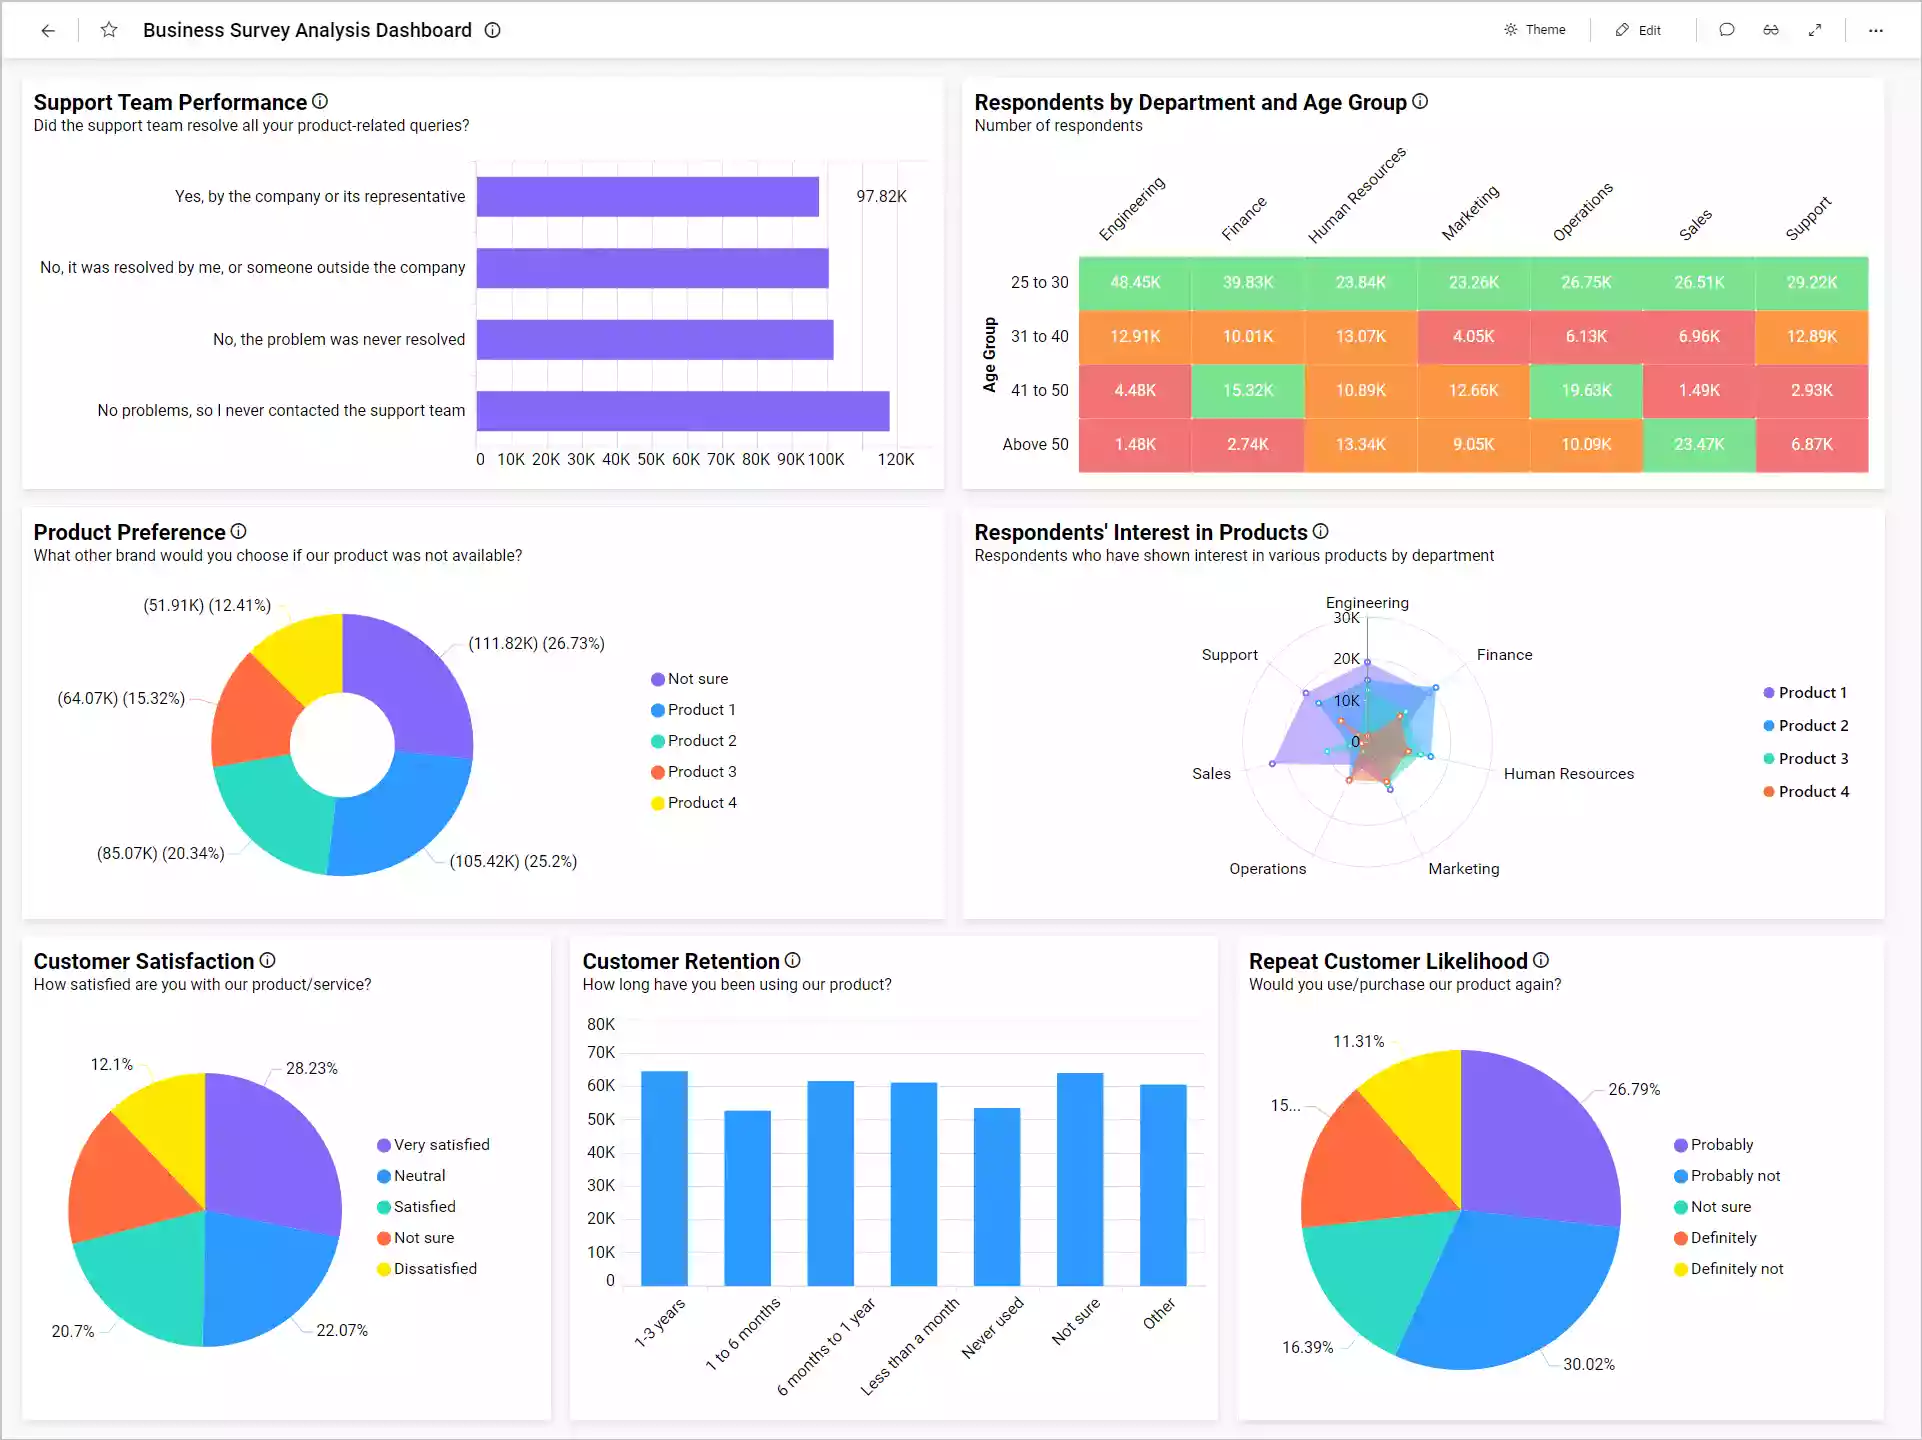Toggle Product 3 legend in Product Preference
Viewport: 1922px width, 1440px height.
click(x=701, y=772)
